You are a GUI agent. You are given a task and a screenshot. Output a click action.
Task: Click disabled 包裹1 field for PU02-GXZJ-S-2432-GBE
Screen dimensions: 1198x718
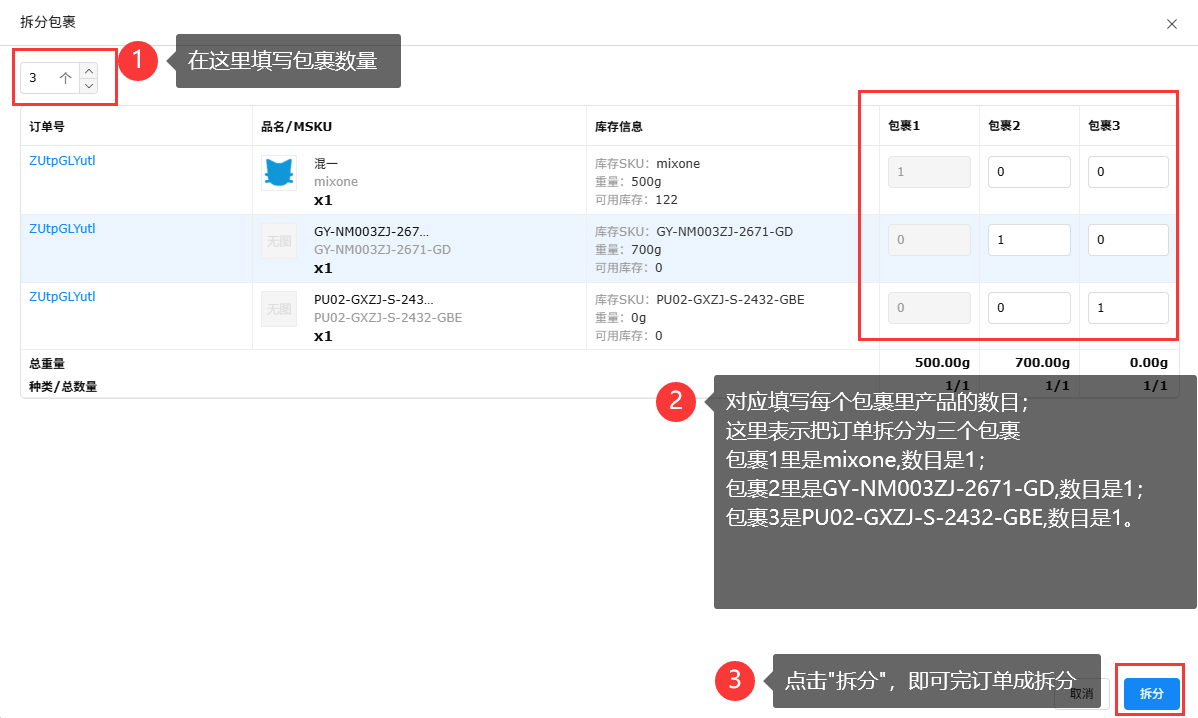click(x=929, y=308)
